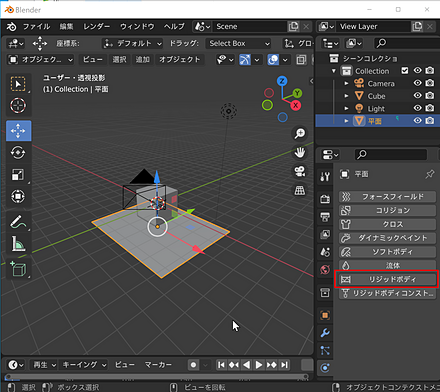
Task: Activate the Scale tool
Action: (x=18, y=174)
